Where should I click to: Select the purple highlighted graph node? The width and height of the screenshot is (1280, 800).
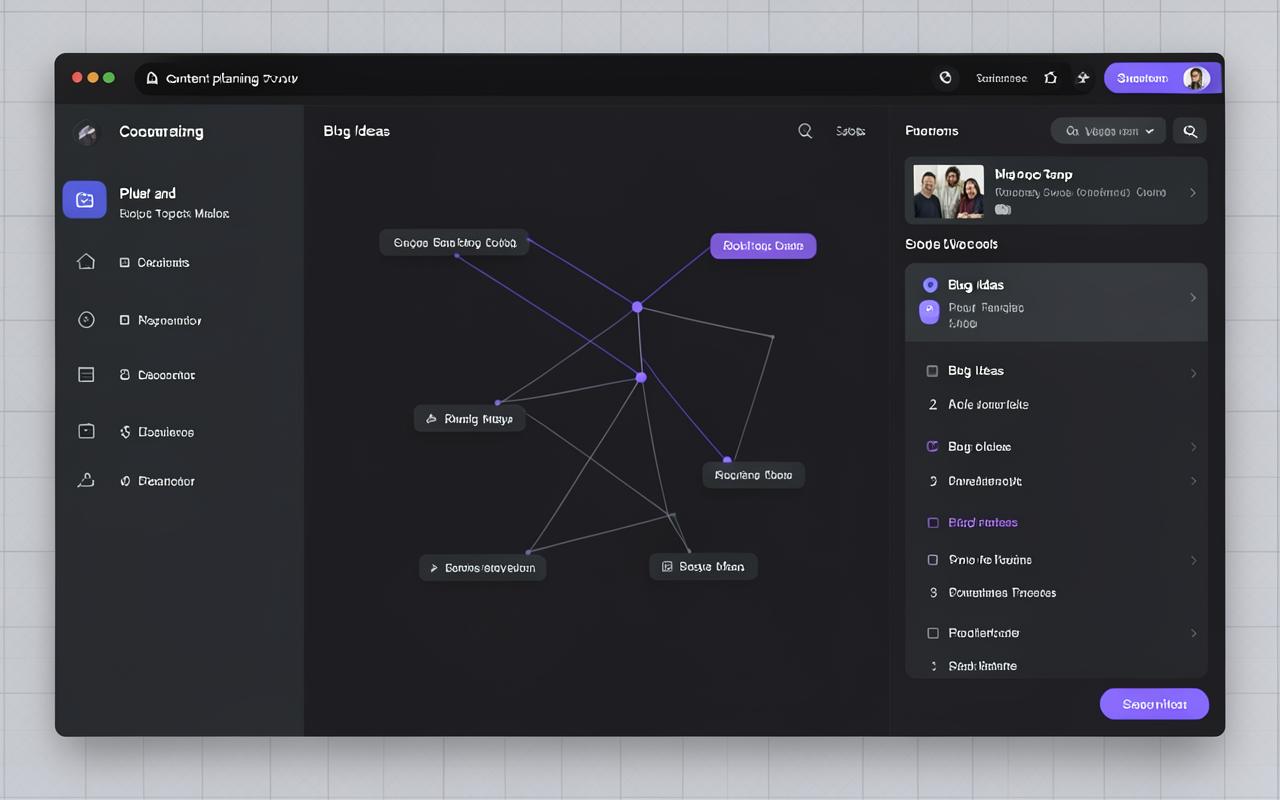point(763,246)
